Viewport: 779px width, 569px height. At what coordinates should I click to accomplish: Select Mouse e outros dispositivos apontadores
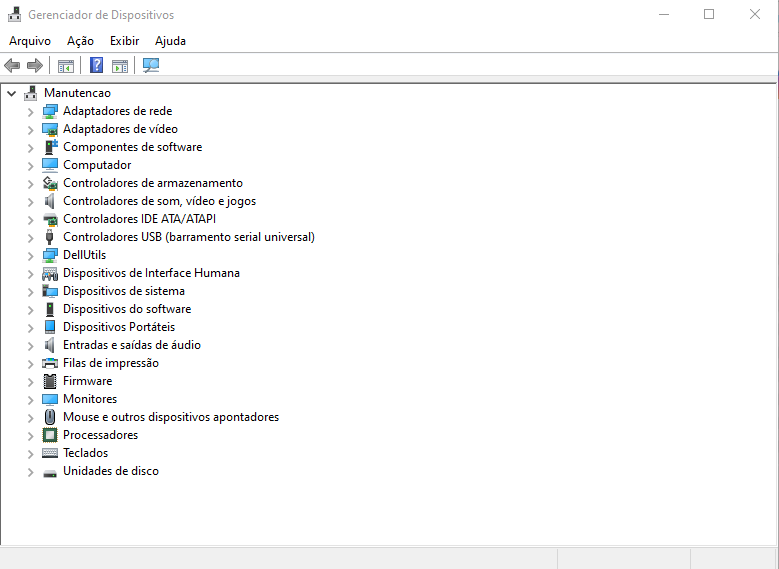(171, 417)
